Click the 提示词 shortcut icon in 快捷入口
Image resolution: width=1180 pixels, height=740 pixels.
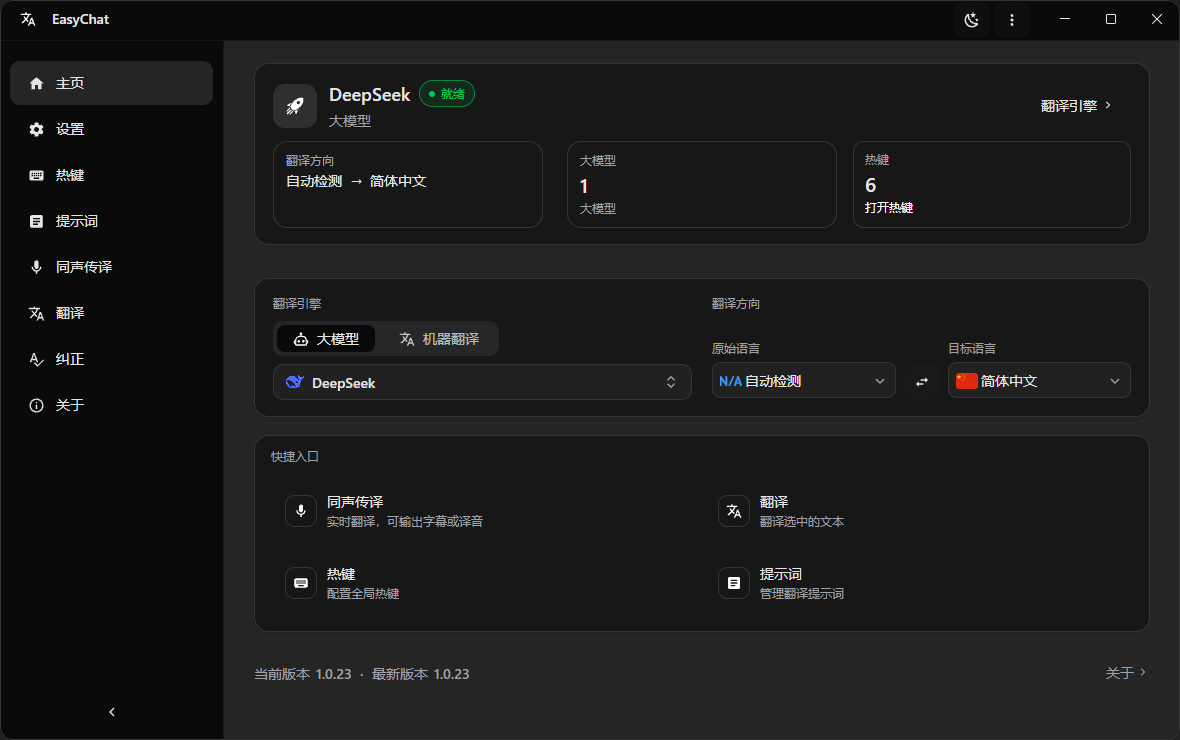[734, 583]
